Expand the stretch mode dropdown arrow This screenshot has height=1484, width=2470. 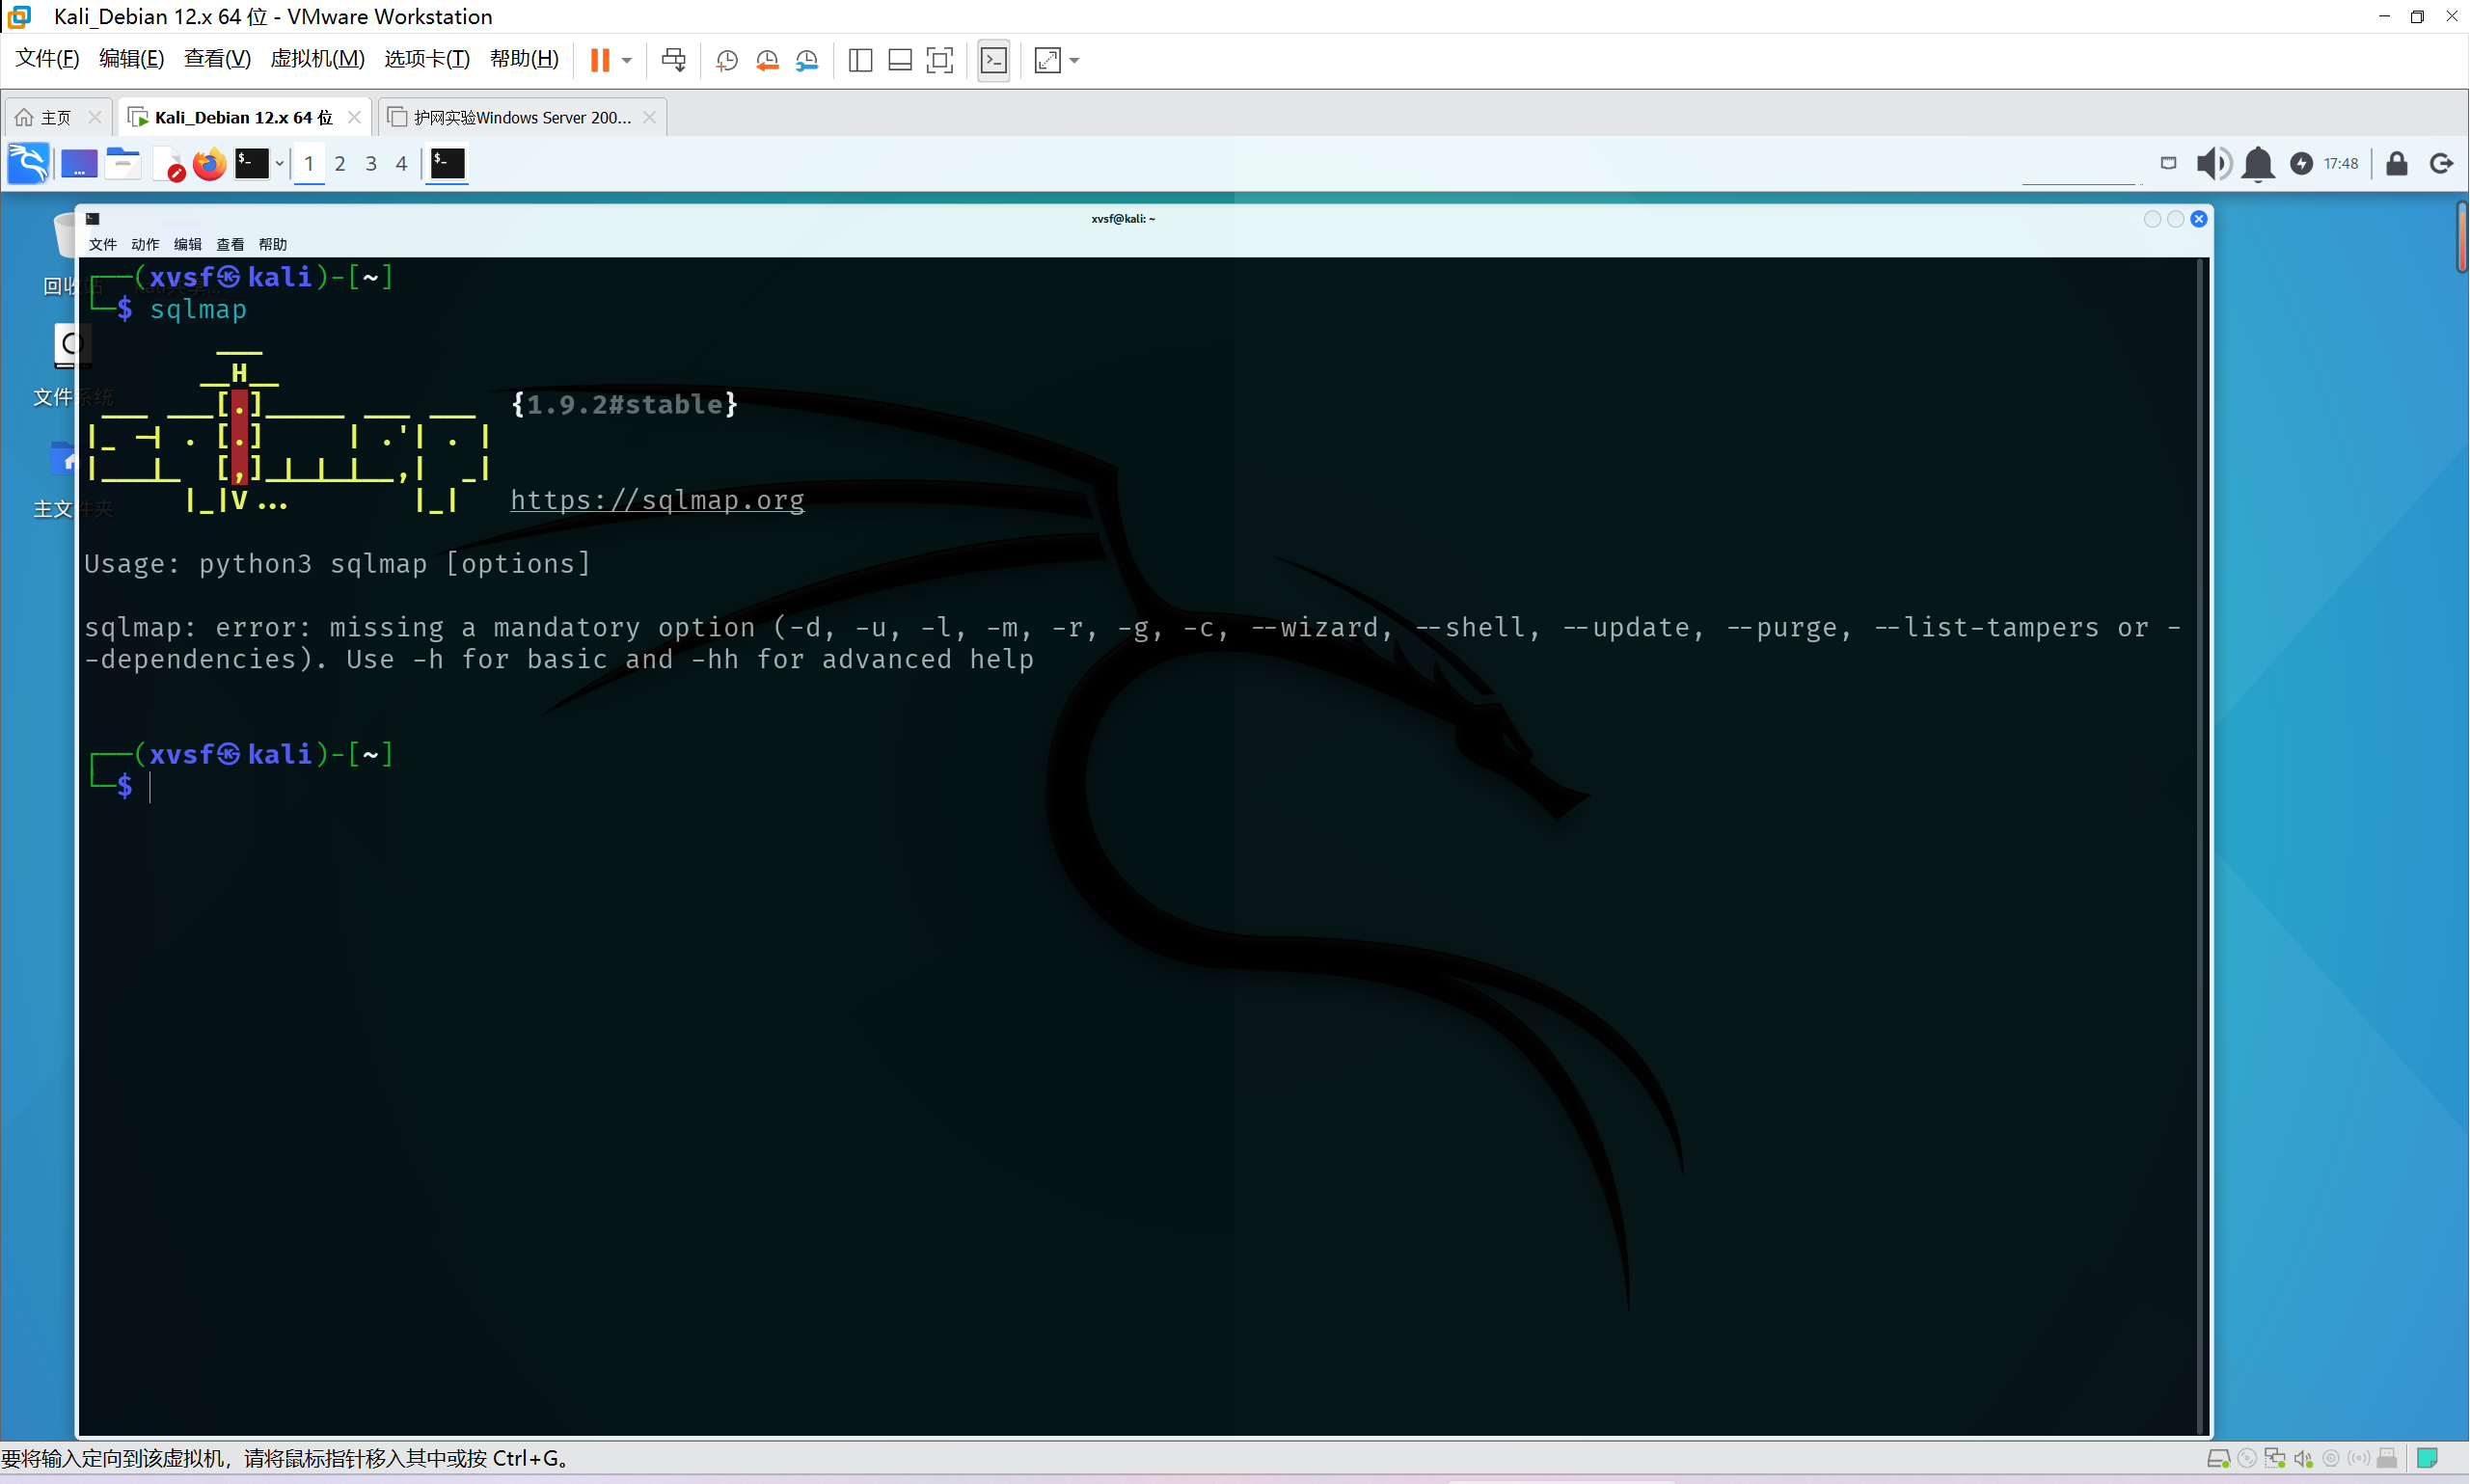point(1075,60)
